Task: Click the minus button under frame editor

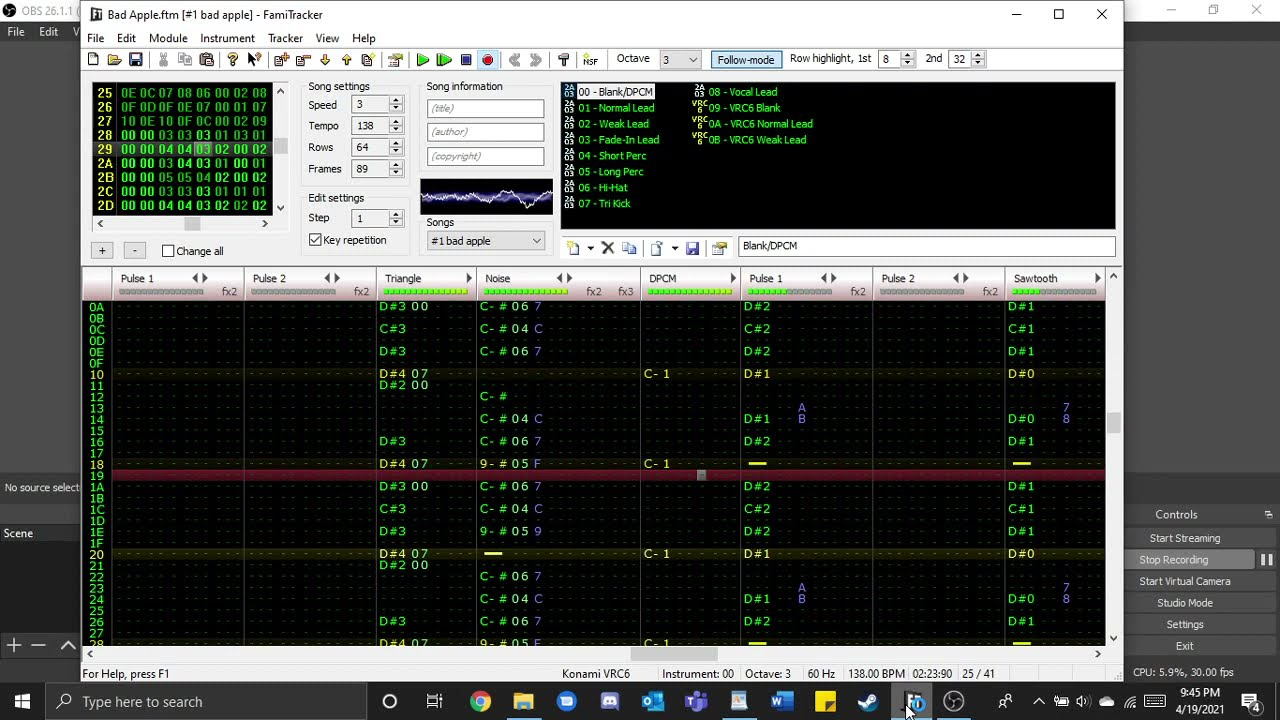Action: (x=135, y=250)
